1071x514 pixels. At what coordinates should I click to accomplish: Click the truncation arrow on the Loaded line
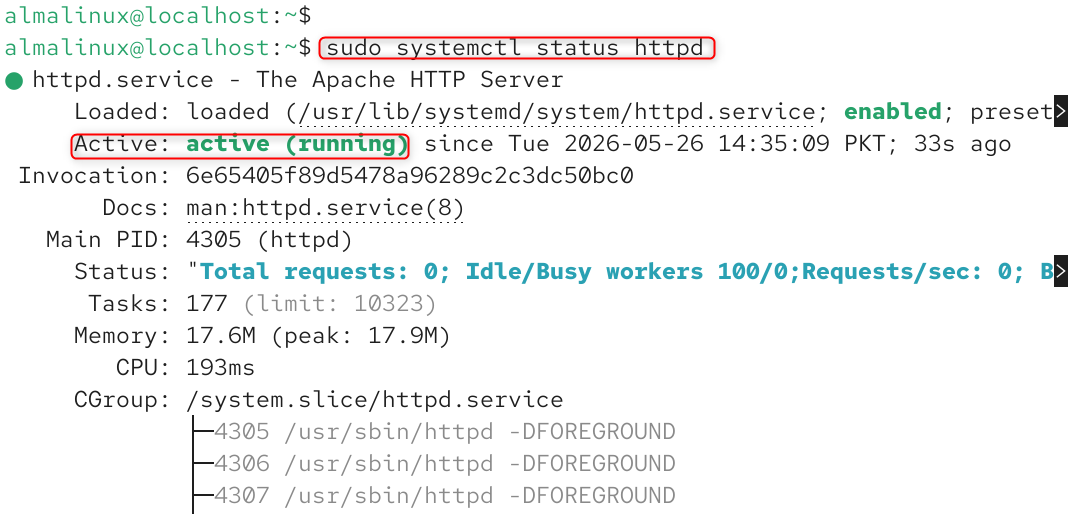pos(1060,112)
